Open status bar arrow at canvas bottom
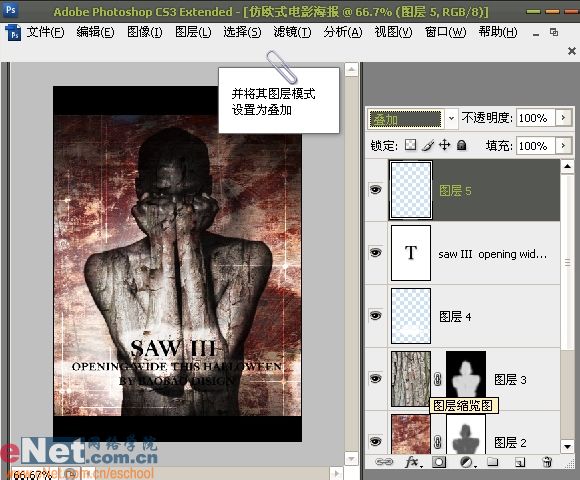 (x=336, y=473)
